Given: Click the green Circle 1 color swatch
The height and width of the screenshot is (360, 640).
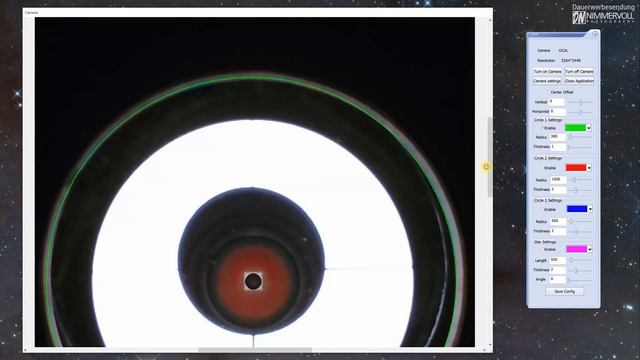Looking at the screenshot, I should [575, 128].
